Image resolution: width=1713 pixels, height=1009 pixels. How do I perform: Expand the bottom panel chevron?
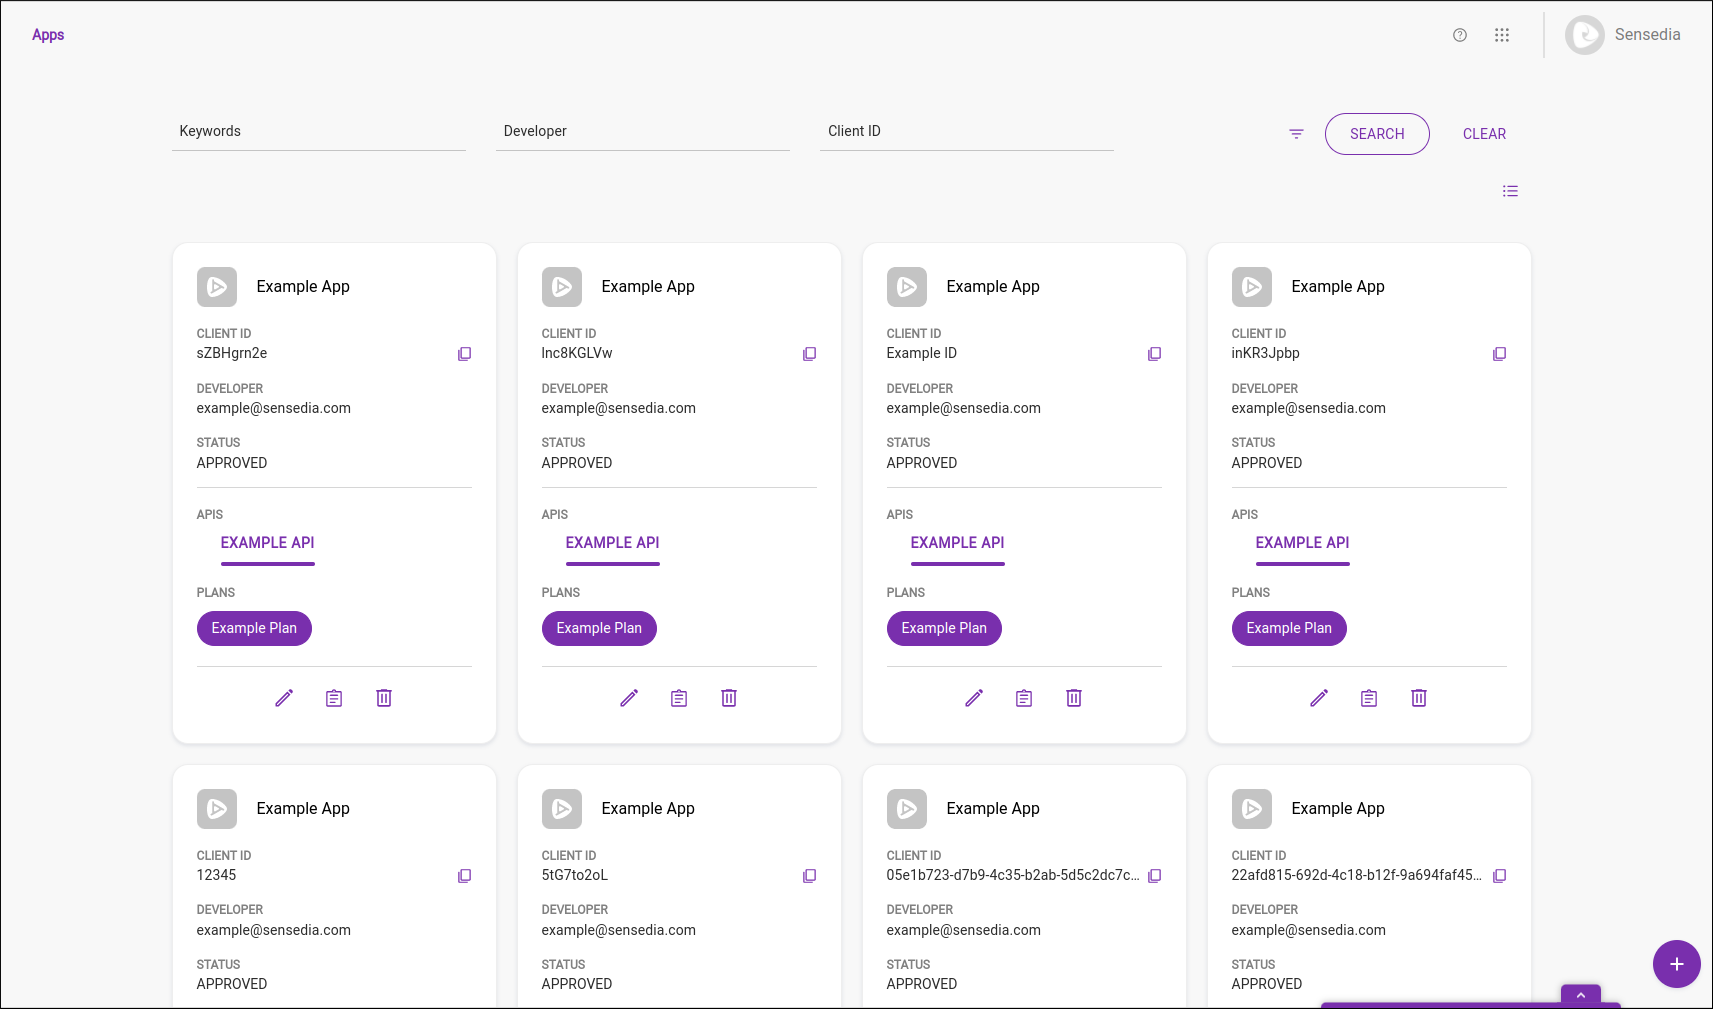(1580, 995)
